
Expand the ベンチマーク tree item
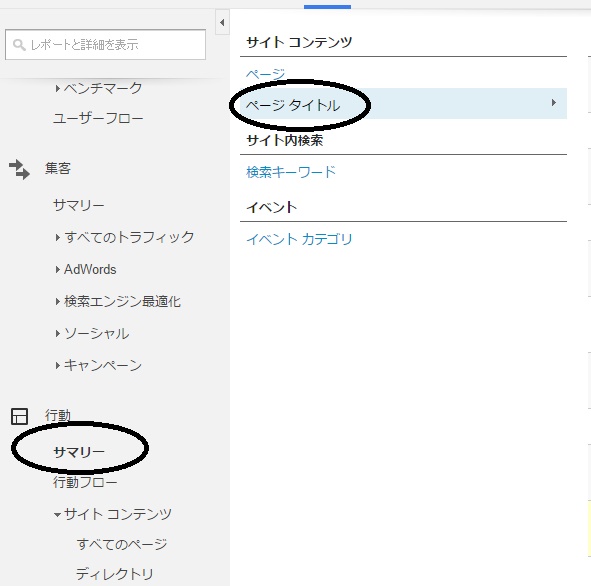point(57,89)
